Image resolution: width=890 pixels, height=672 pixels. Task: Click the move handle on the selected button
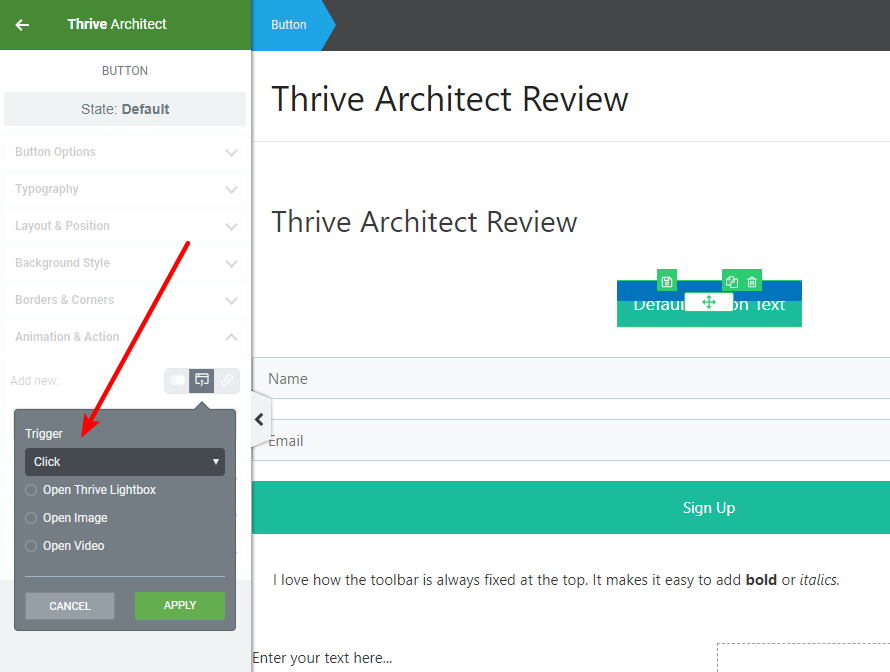click(x=708, y=302)
